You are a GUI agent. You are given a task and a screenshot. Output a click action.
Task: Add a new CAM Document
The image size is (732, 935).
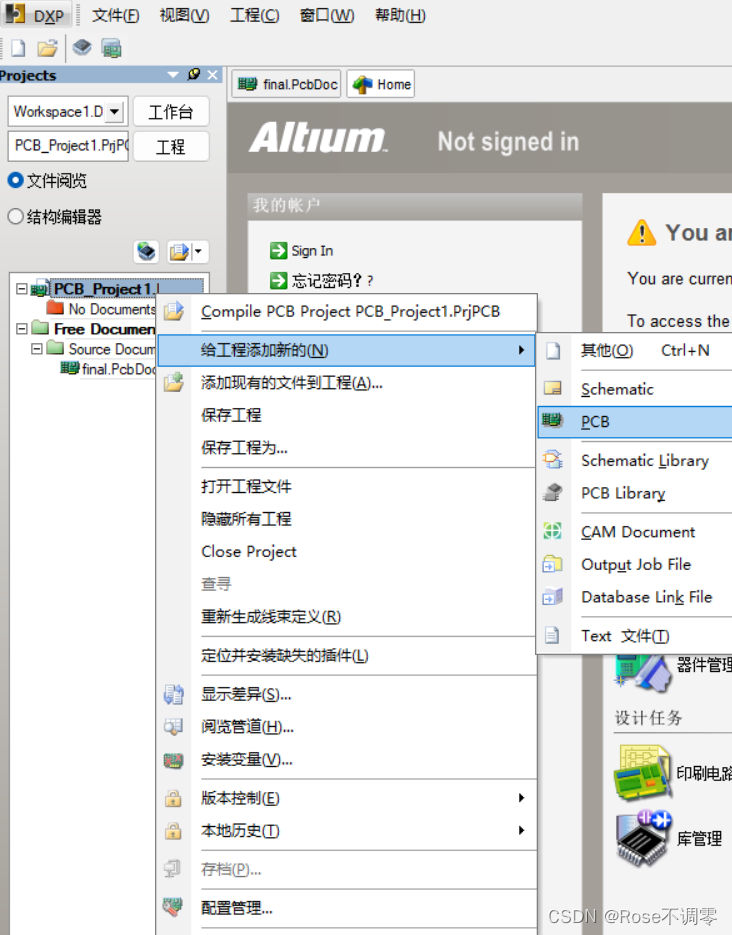pyautogui.click(x=635, y=532)
